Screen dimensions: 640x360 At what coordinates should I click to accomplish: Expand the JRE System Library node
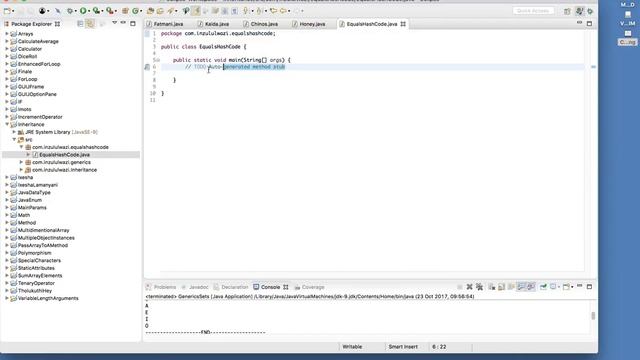[14, 132]
